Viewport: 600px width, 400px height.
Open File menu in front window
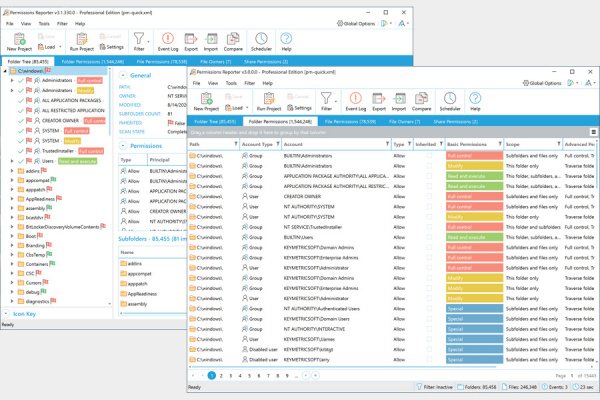pos(196,83)
